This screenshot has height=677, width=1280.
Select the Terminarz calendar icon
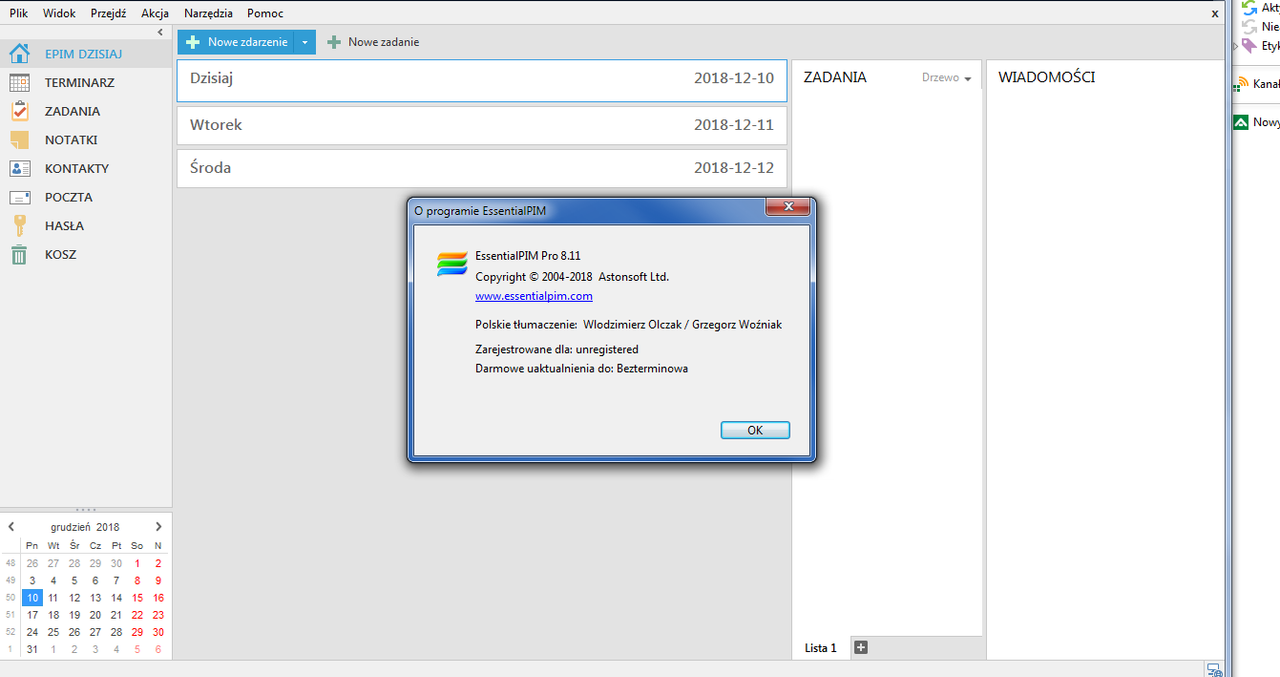point(19,83)
